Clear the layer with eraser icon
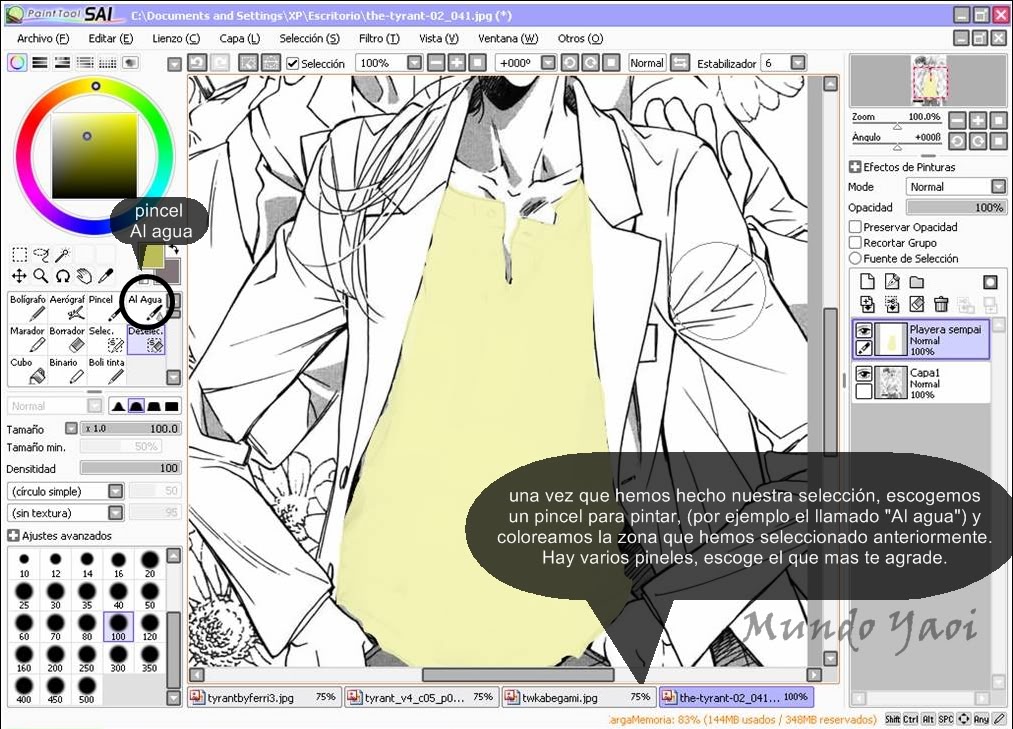 (917, 304)
